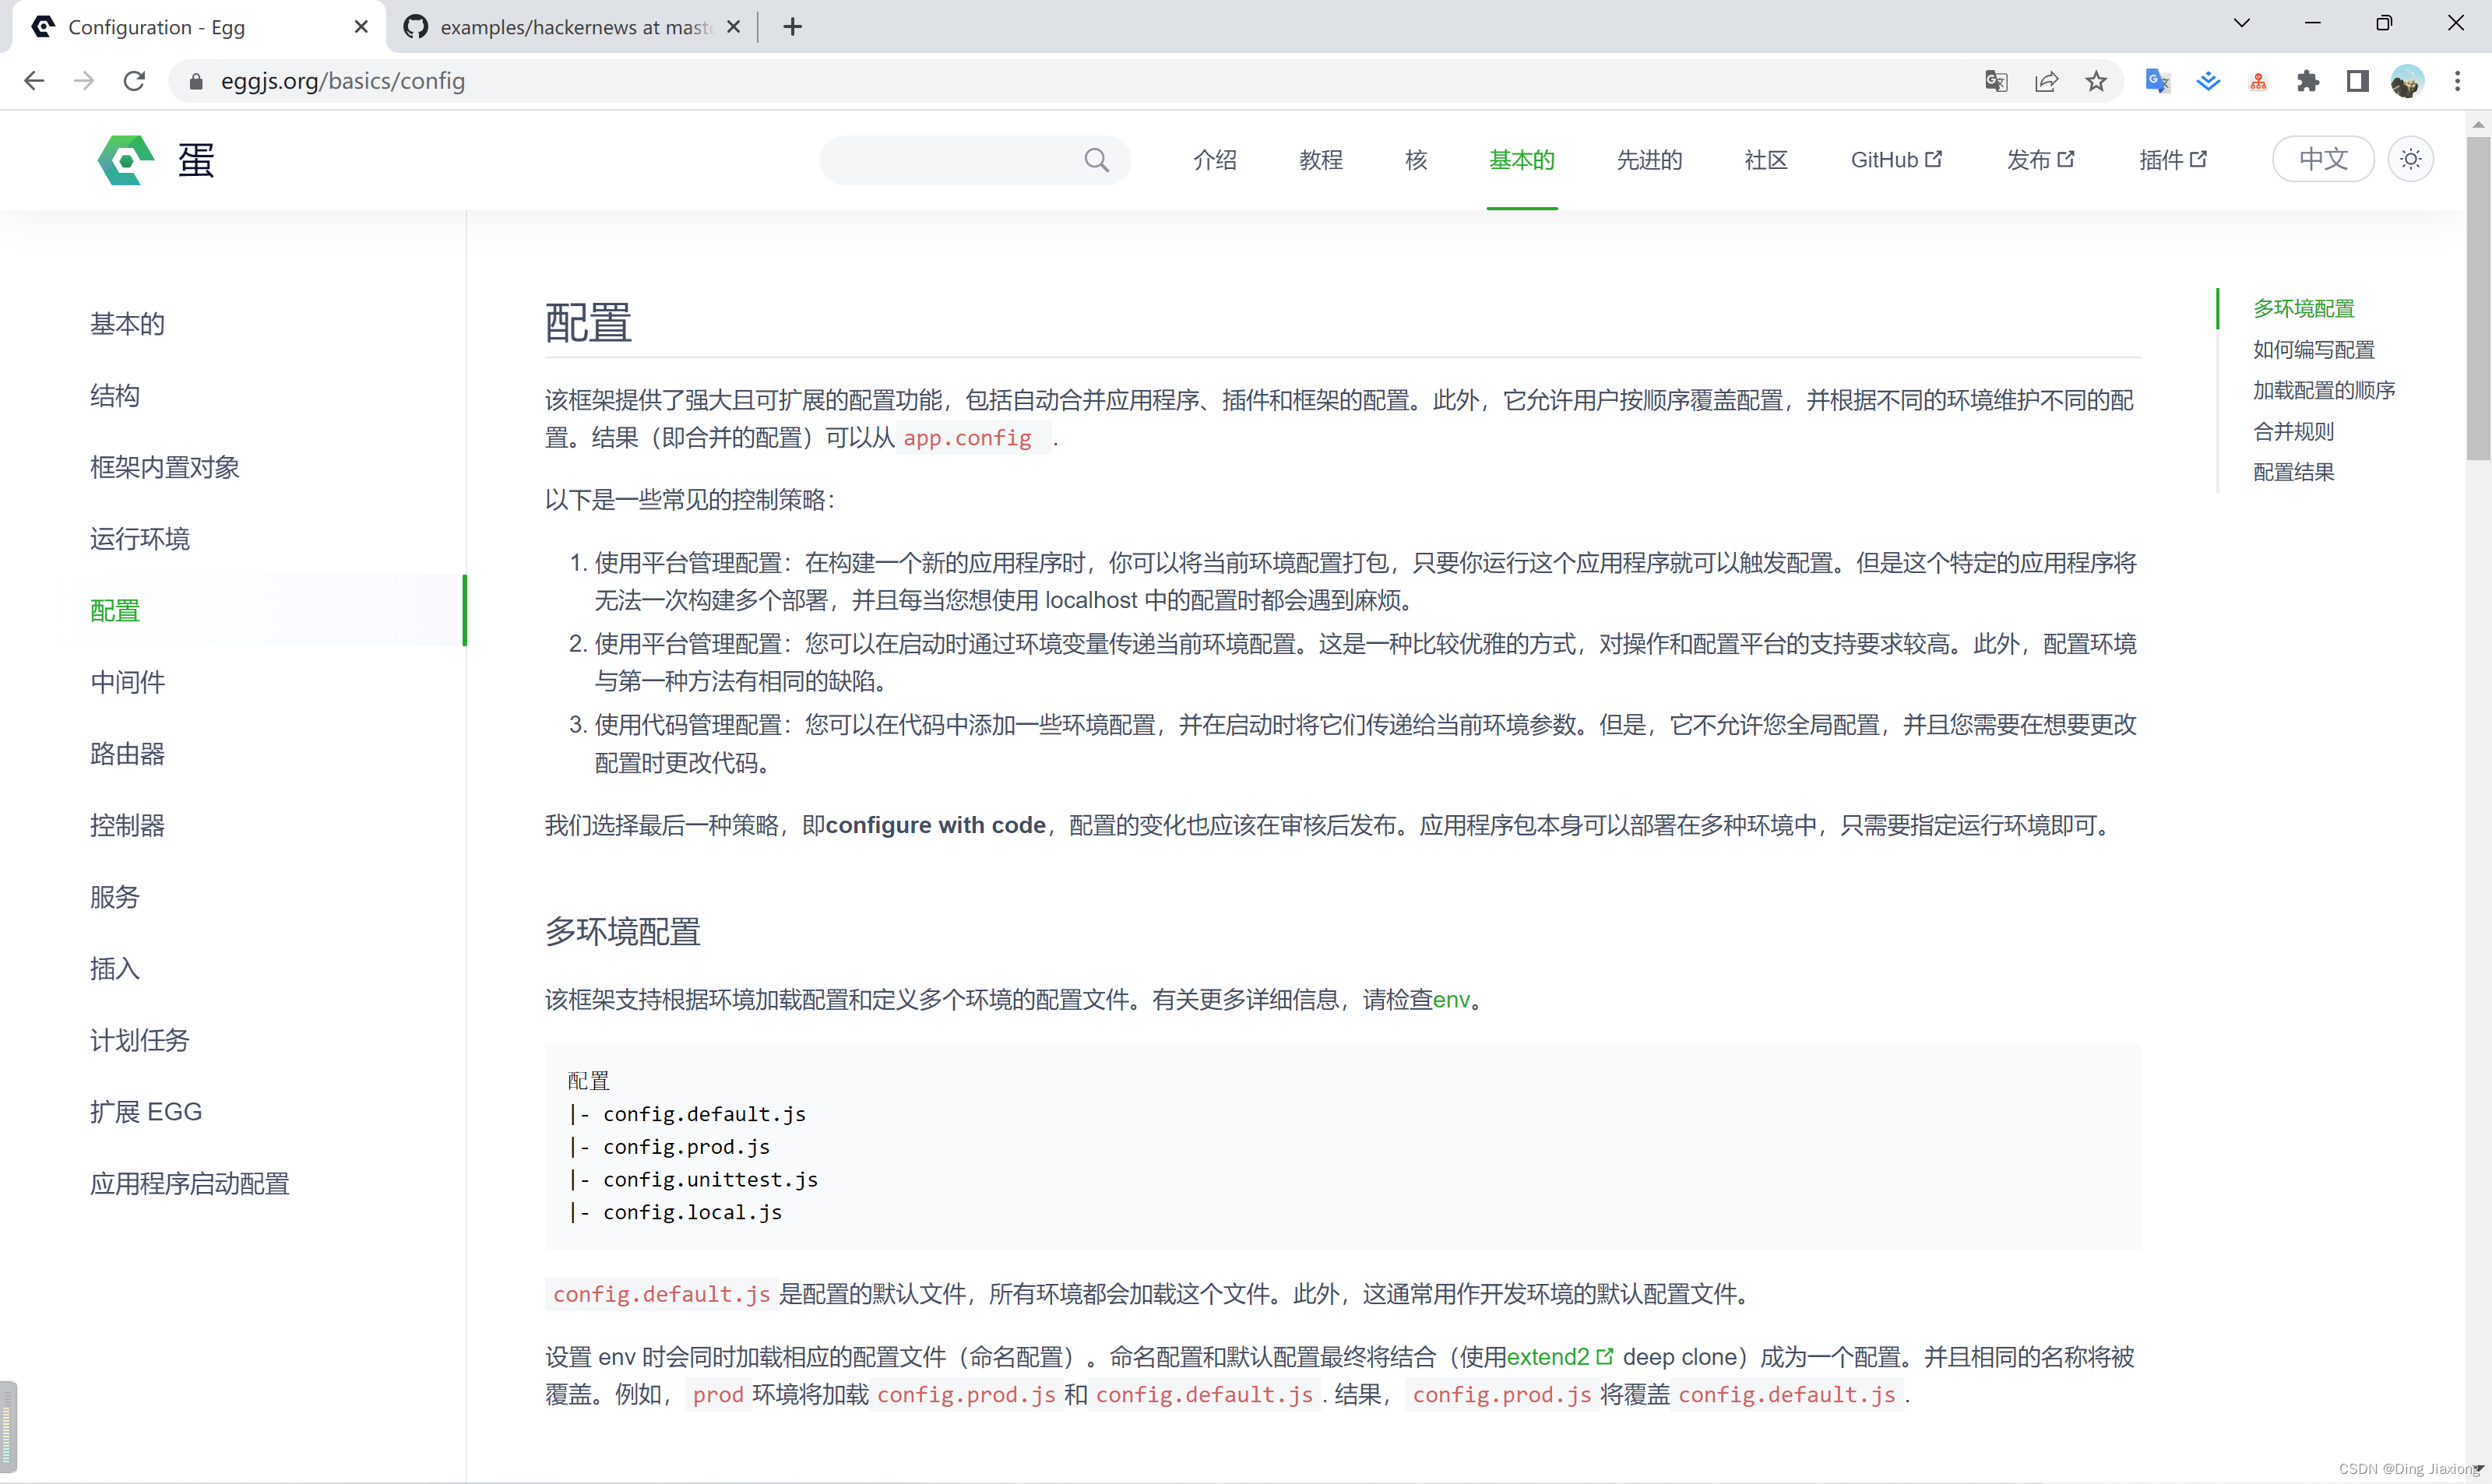The width and height of the screenshot is (2492, 1484).
Task: Open the tab search chevron
Action: tap(2241, 24)
